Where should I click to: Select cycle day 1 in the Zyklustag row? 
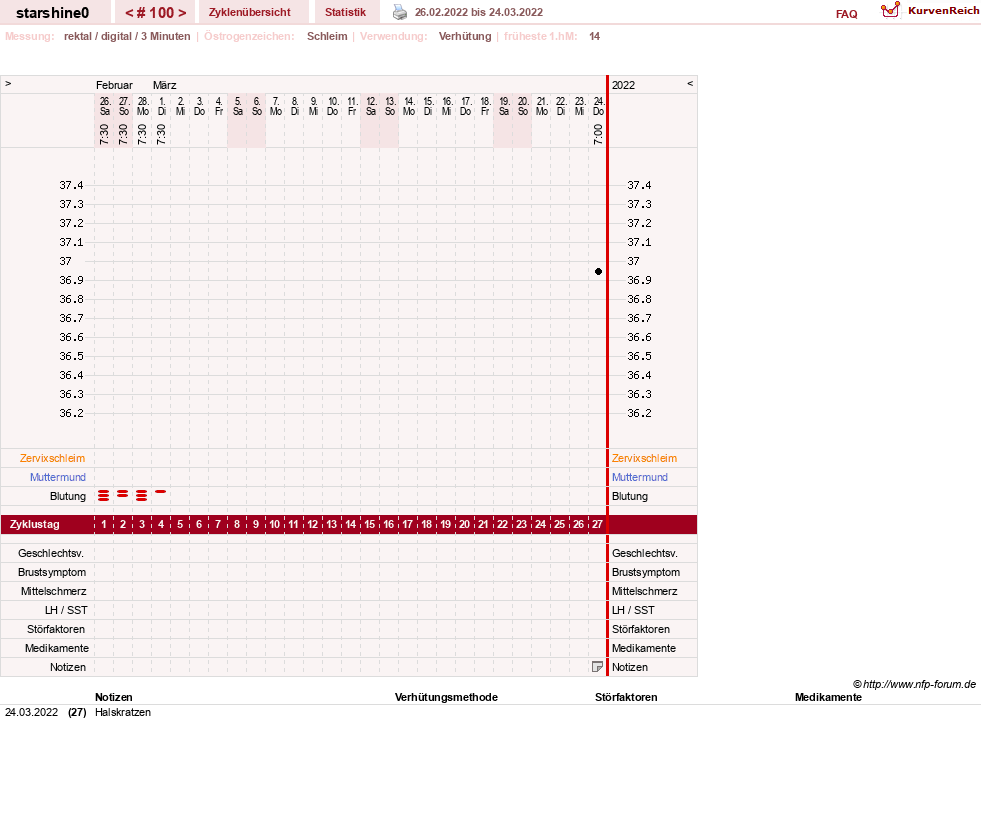coord(104,524)
